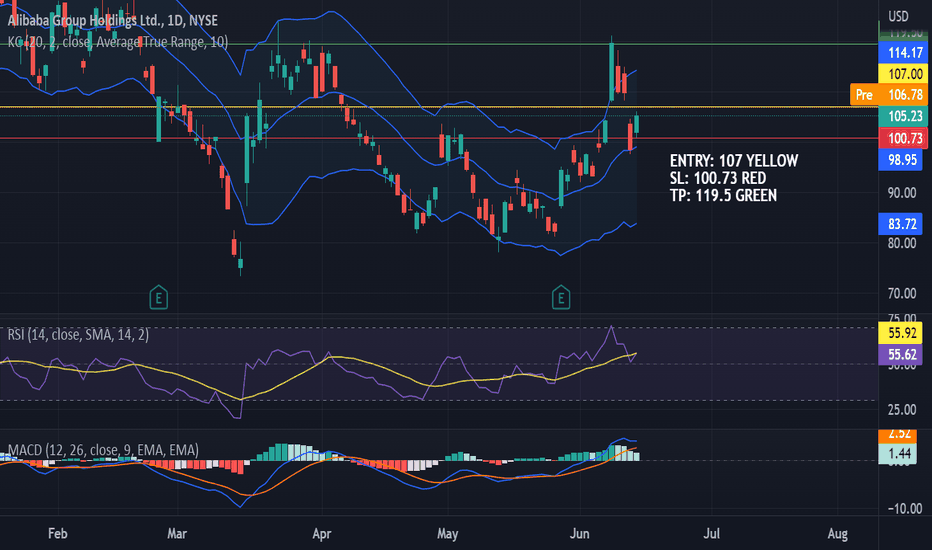Click the Apr label on time axis
The width and height of the screenshot is (932, 550).
pos(322,533)
